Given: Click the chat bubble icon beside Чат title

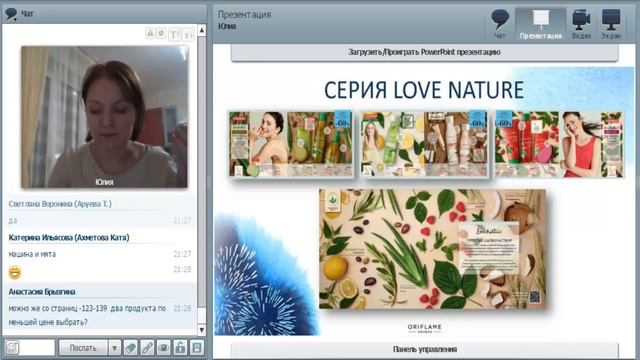Looking at the screenshot, I should click(x=11, y=14).
